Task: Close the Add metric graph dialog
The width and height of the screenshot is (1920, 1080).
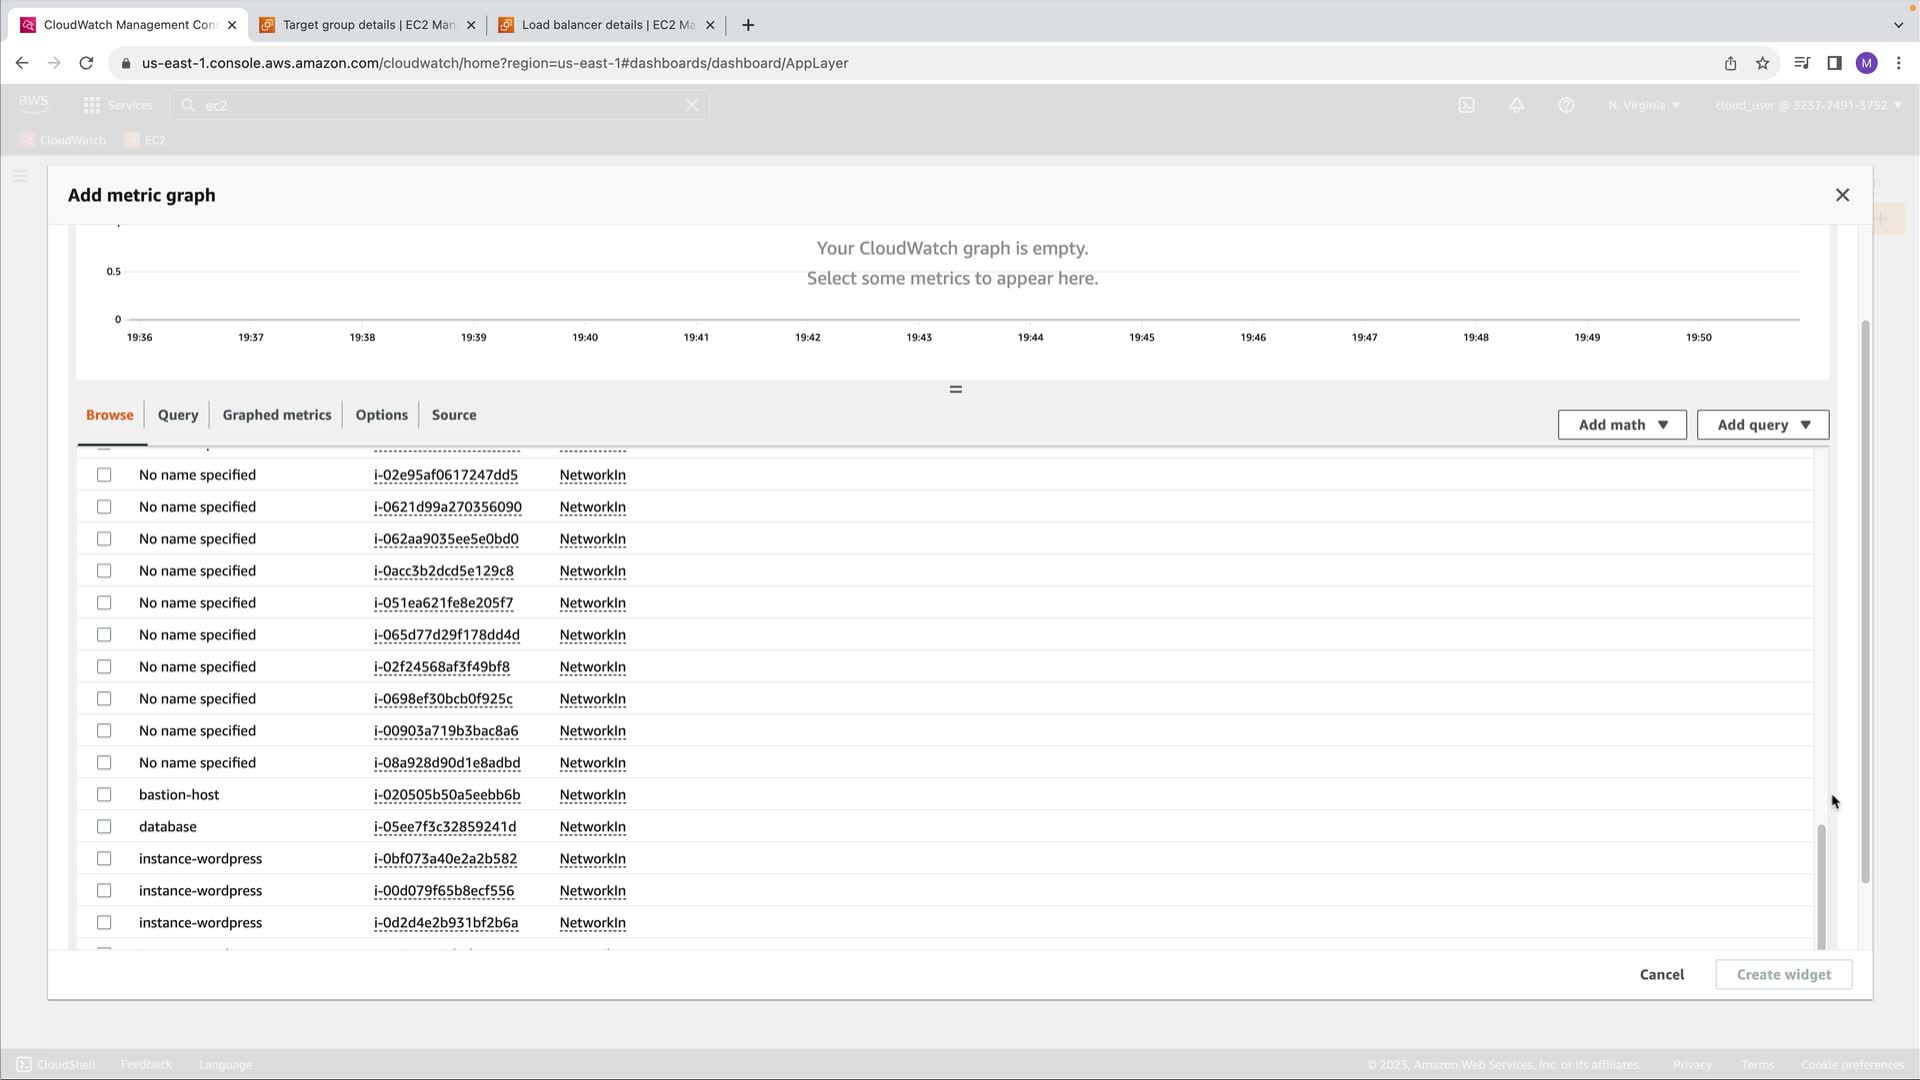Action: (1842, 195)
